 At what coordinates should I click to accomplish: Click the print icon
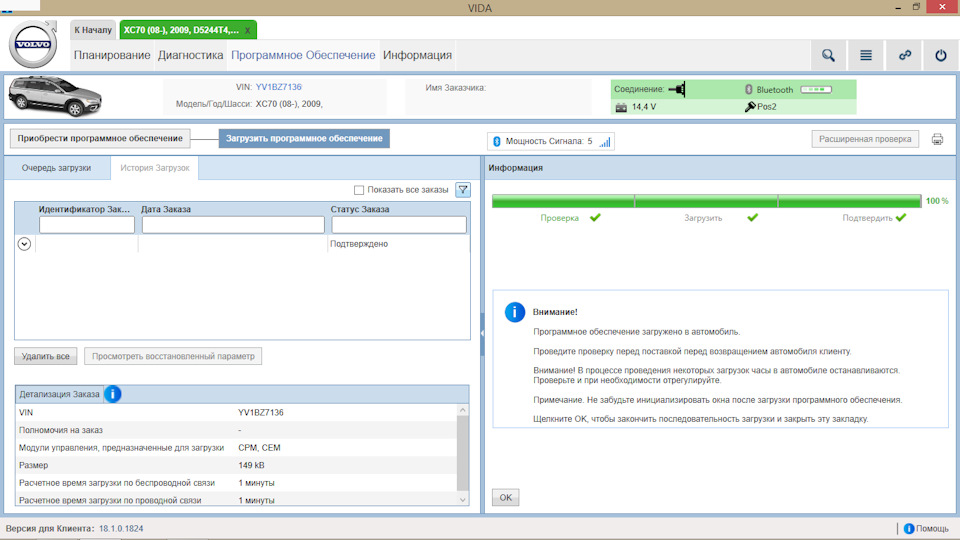[x=937, y=140]
